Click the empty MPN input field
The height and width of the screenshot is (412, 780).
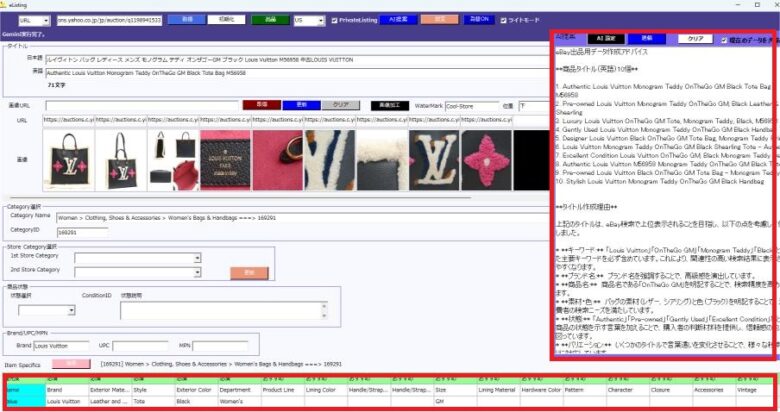pos(220,345)
